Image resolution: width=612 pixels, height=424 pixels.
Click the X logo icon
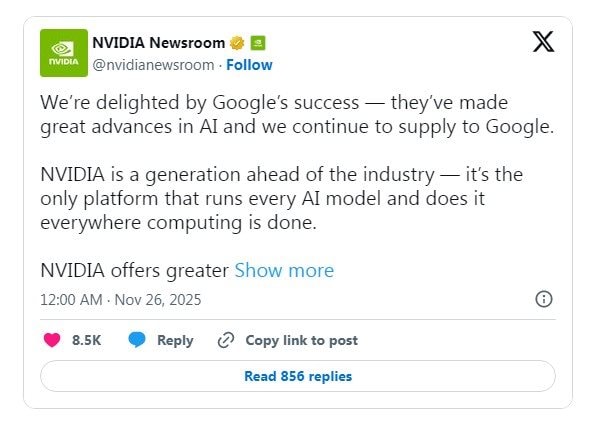click(x=543, y=42)
